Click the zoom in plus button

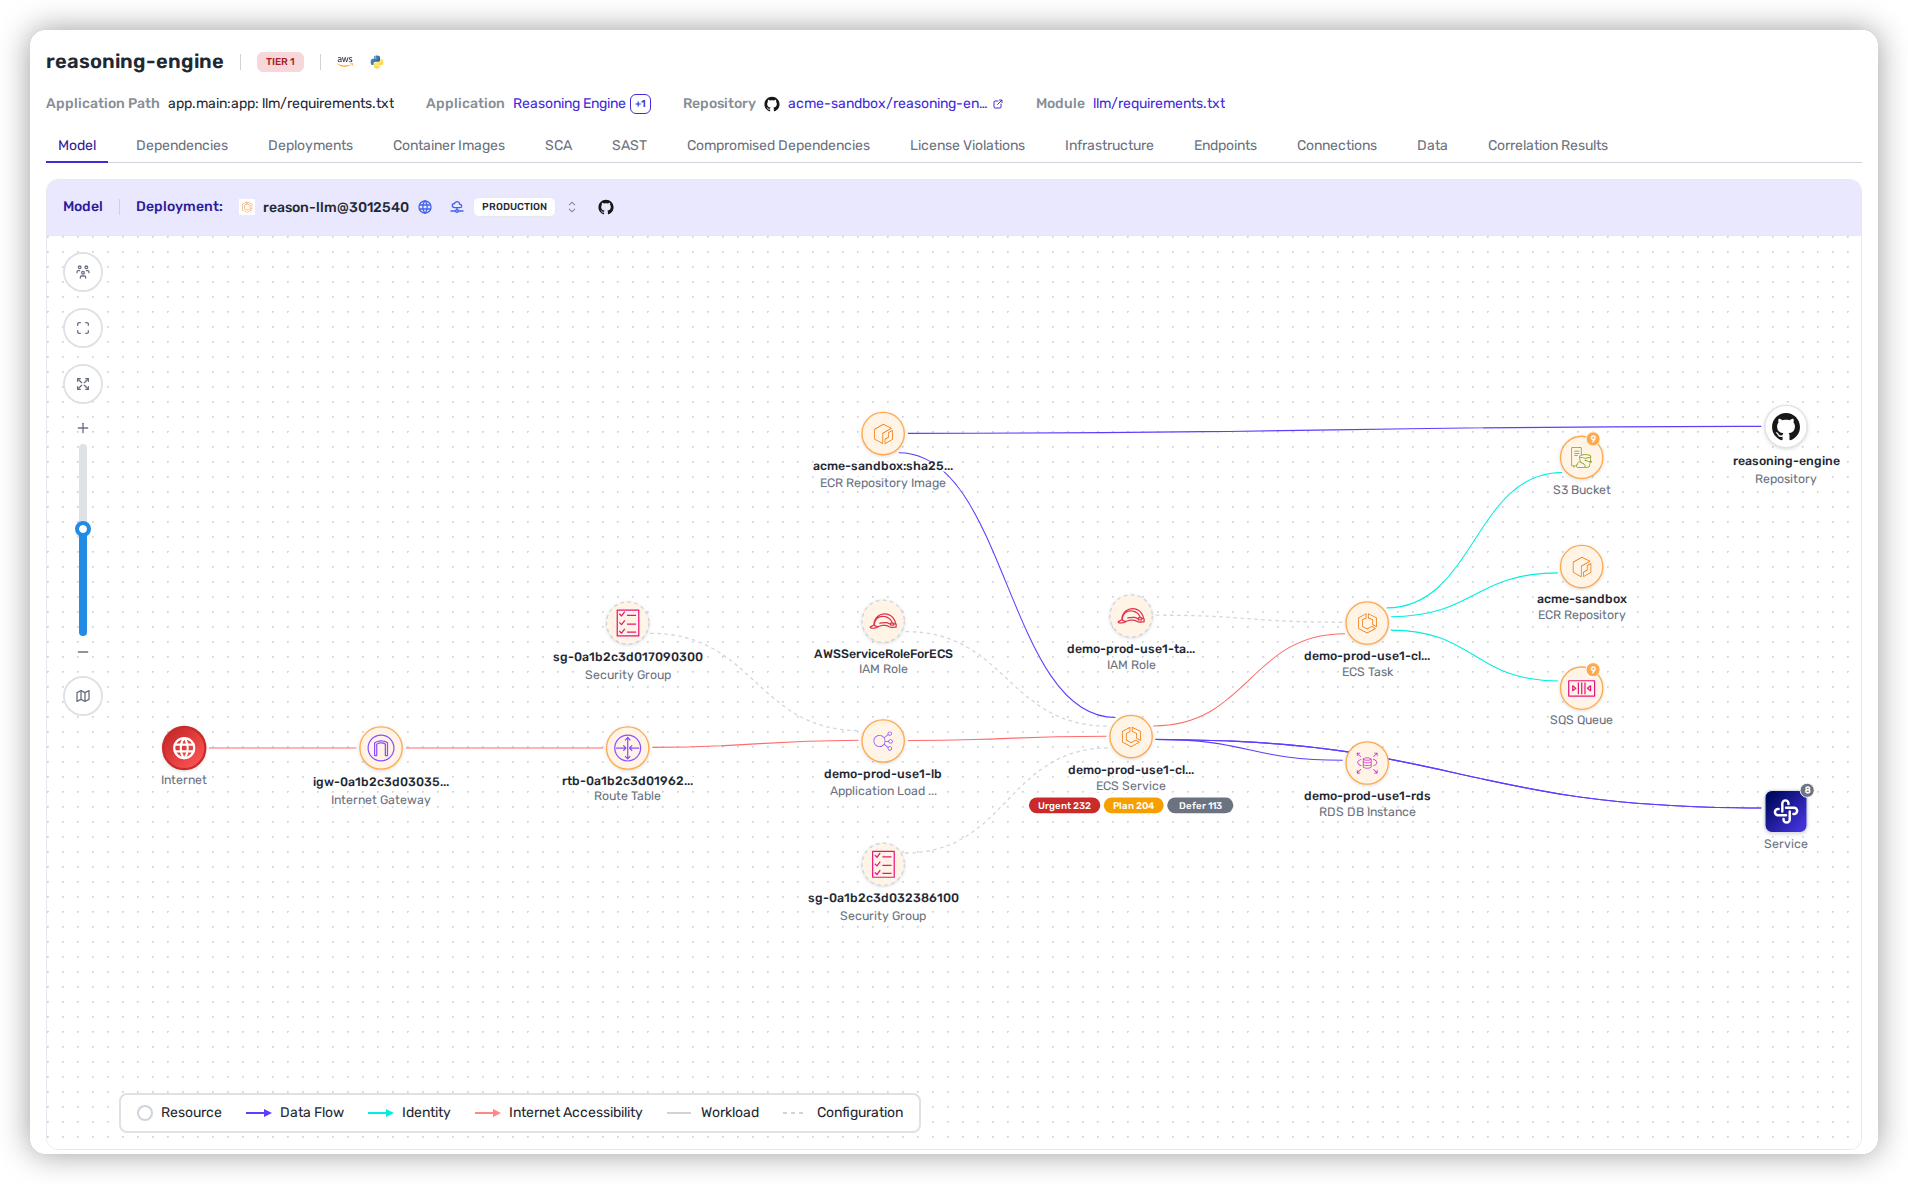(x=83, y=428)
